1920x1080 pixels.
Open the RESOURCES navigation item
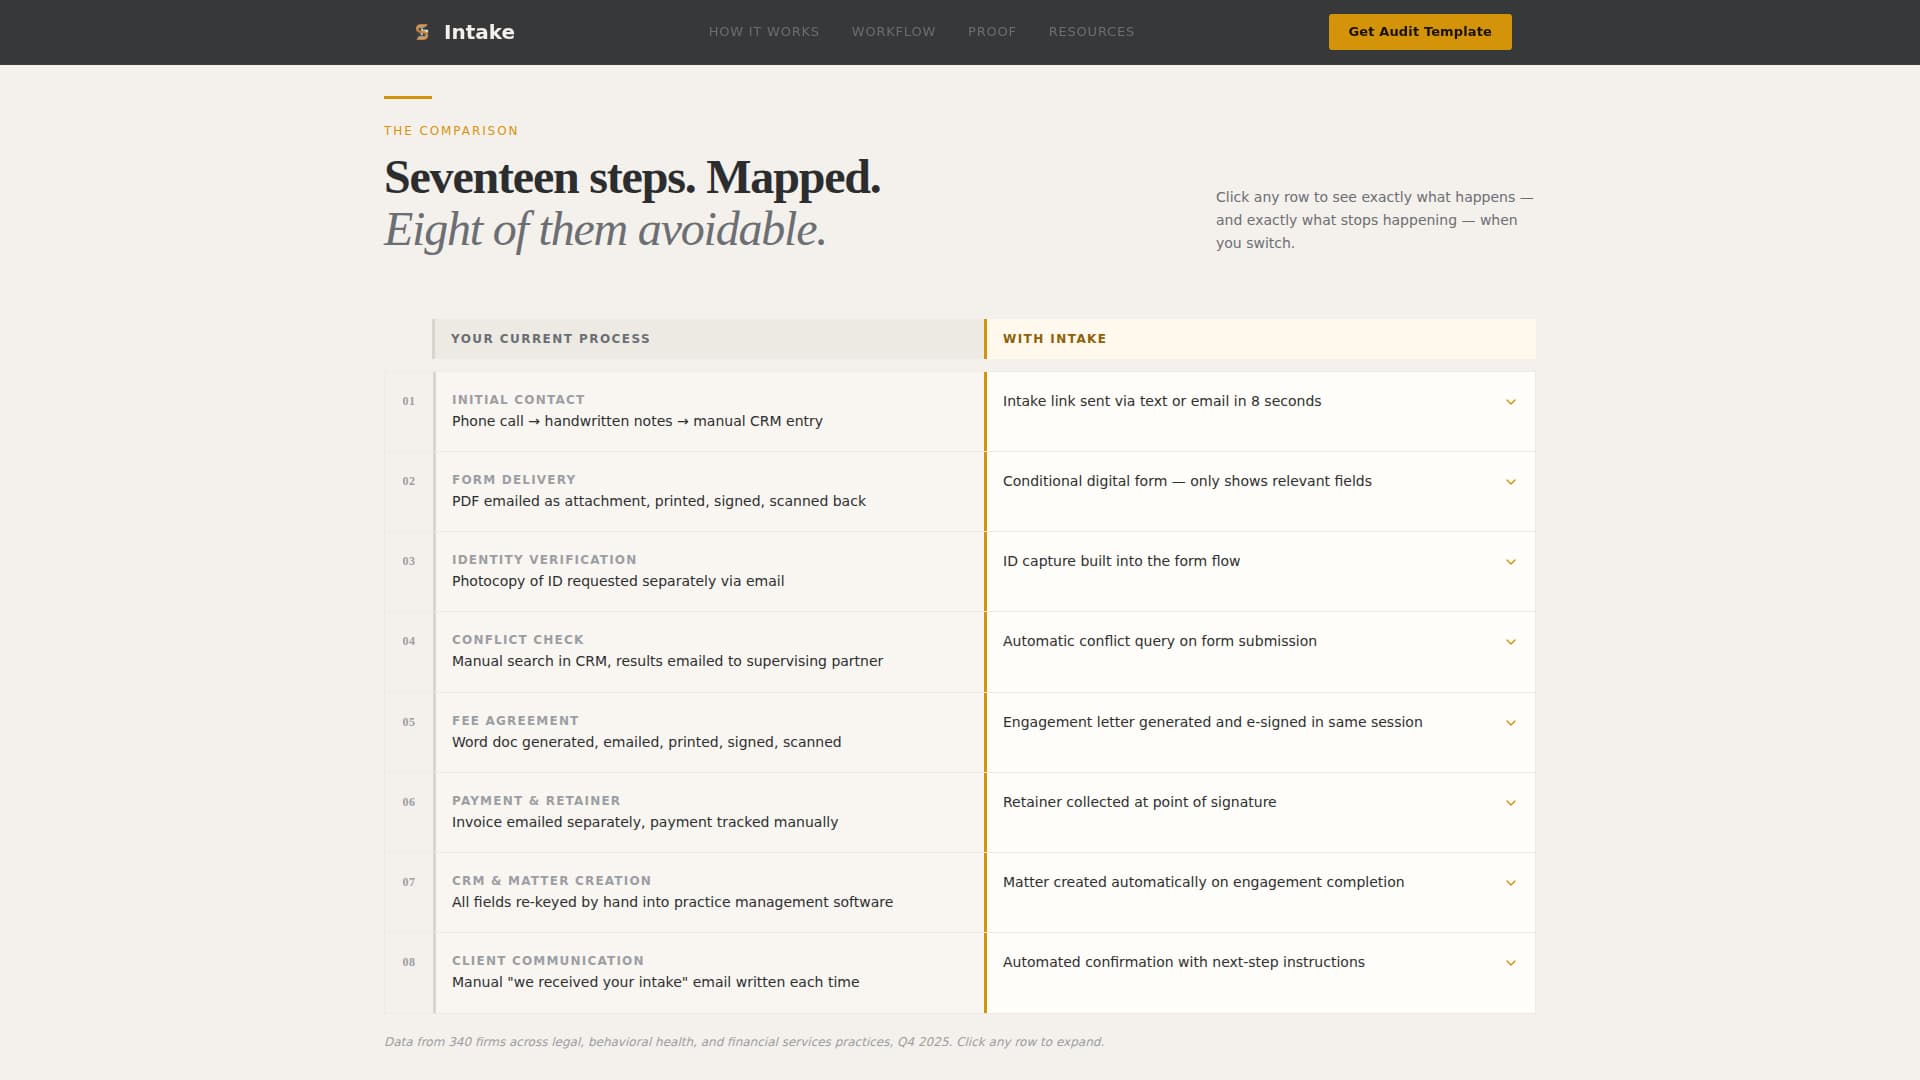[1091, 31]
